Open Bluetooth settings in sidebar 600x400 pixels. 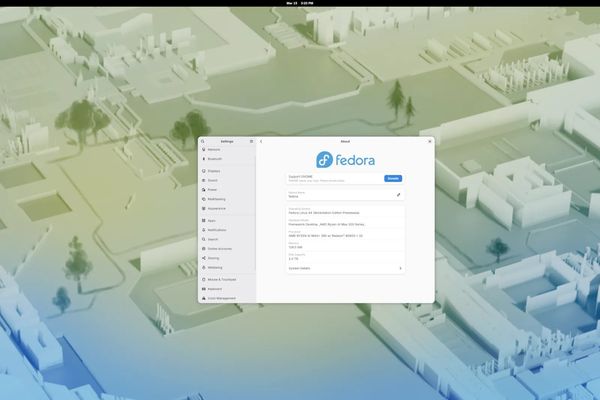pos(227,159)
